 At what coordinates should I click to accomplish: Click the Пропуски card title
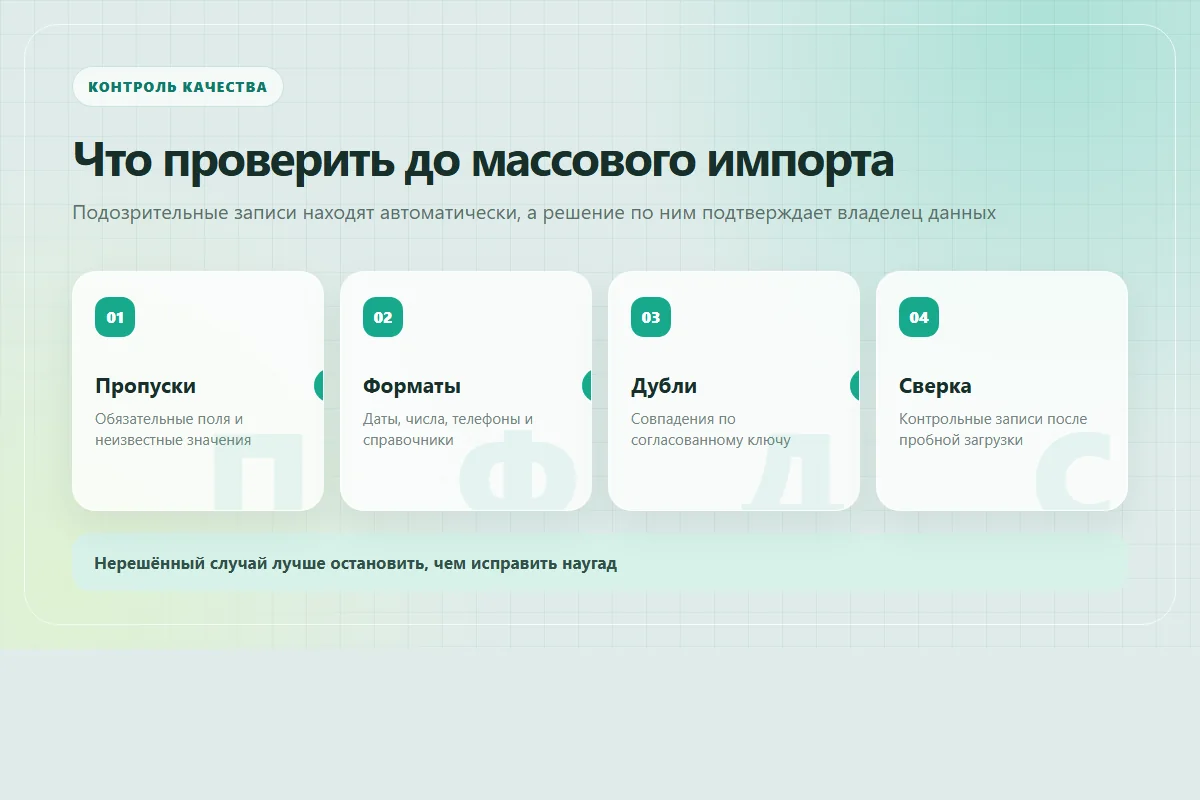[x=145, y=386]
